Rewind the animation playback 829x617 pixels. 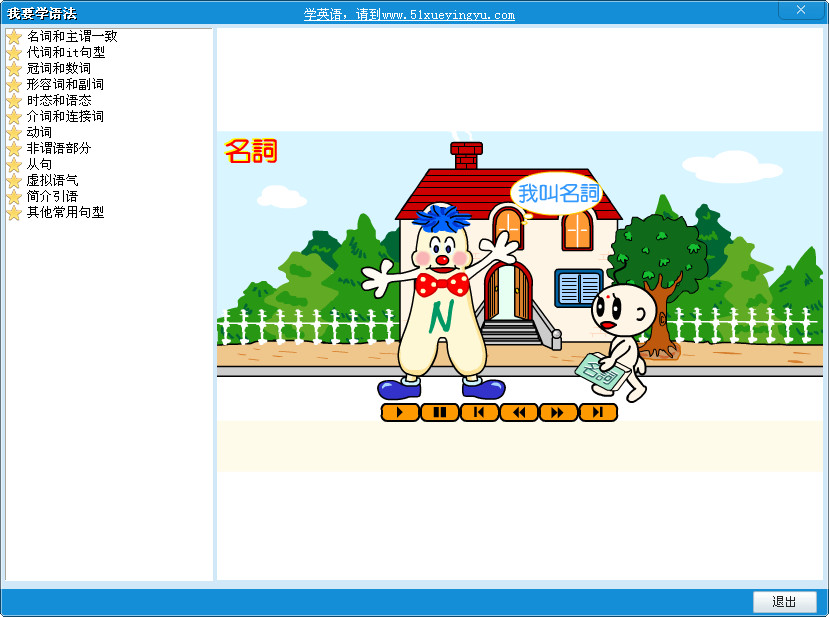tap(519, 411)
